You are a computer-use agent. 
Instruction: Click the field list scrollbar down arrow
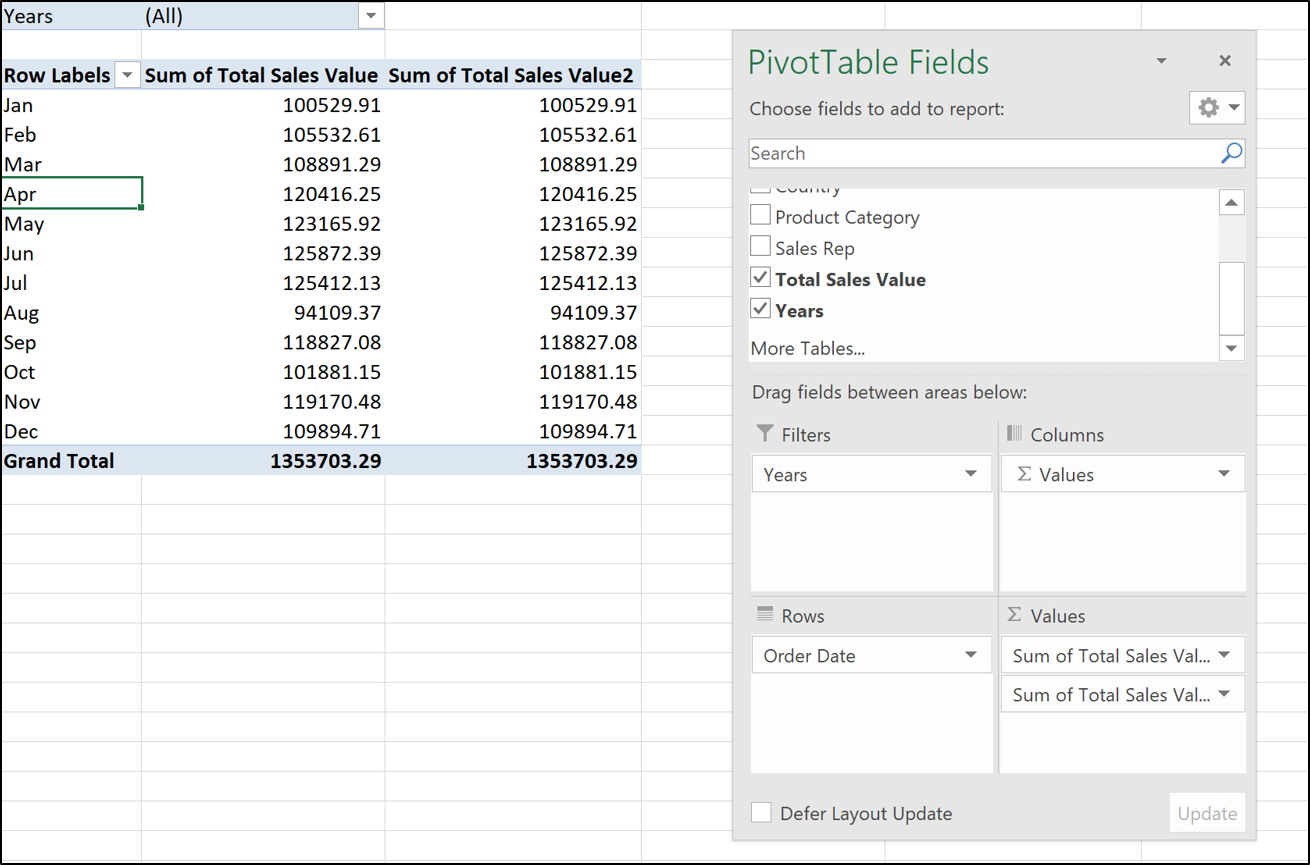point(1232,348)
